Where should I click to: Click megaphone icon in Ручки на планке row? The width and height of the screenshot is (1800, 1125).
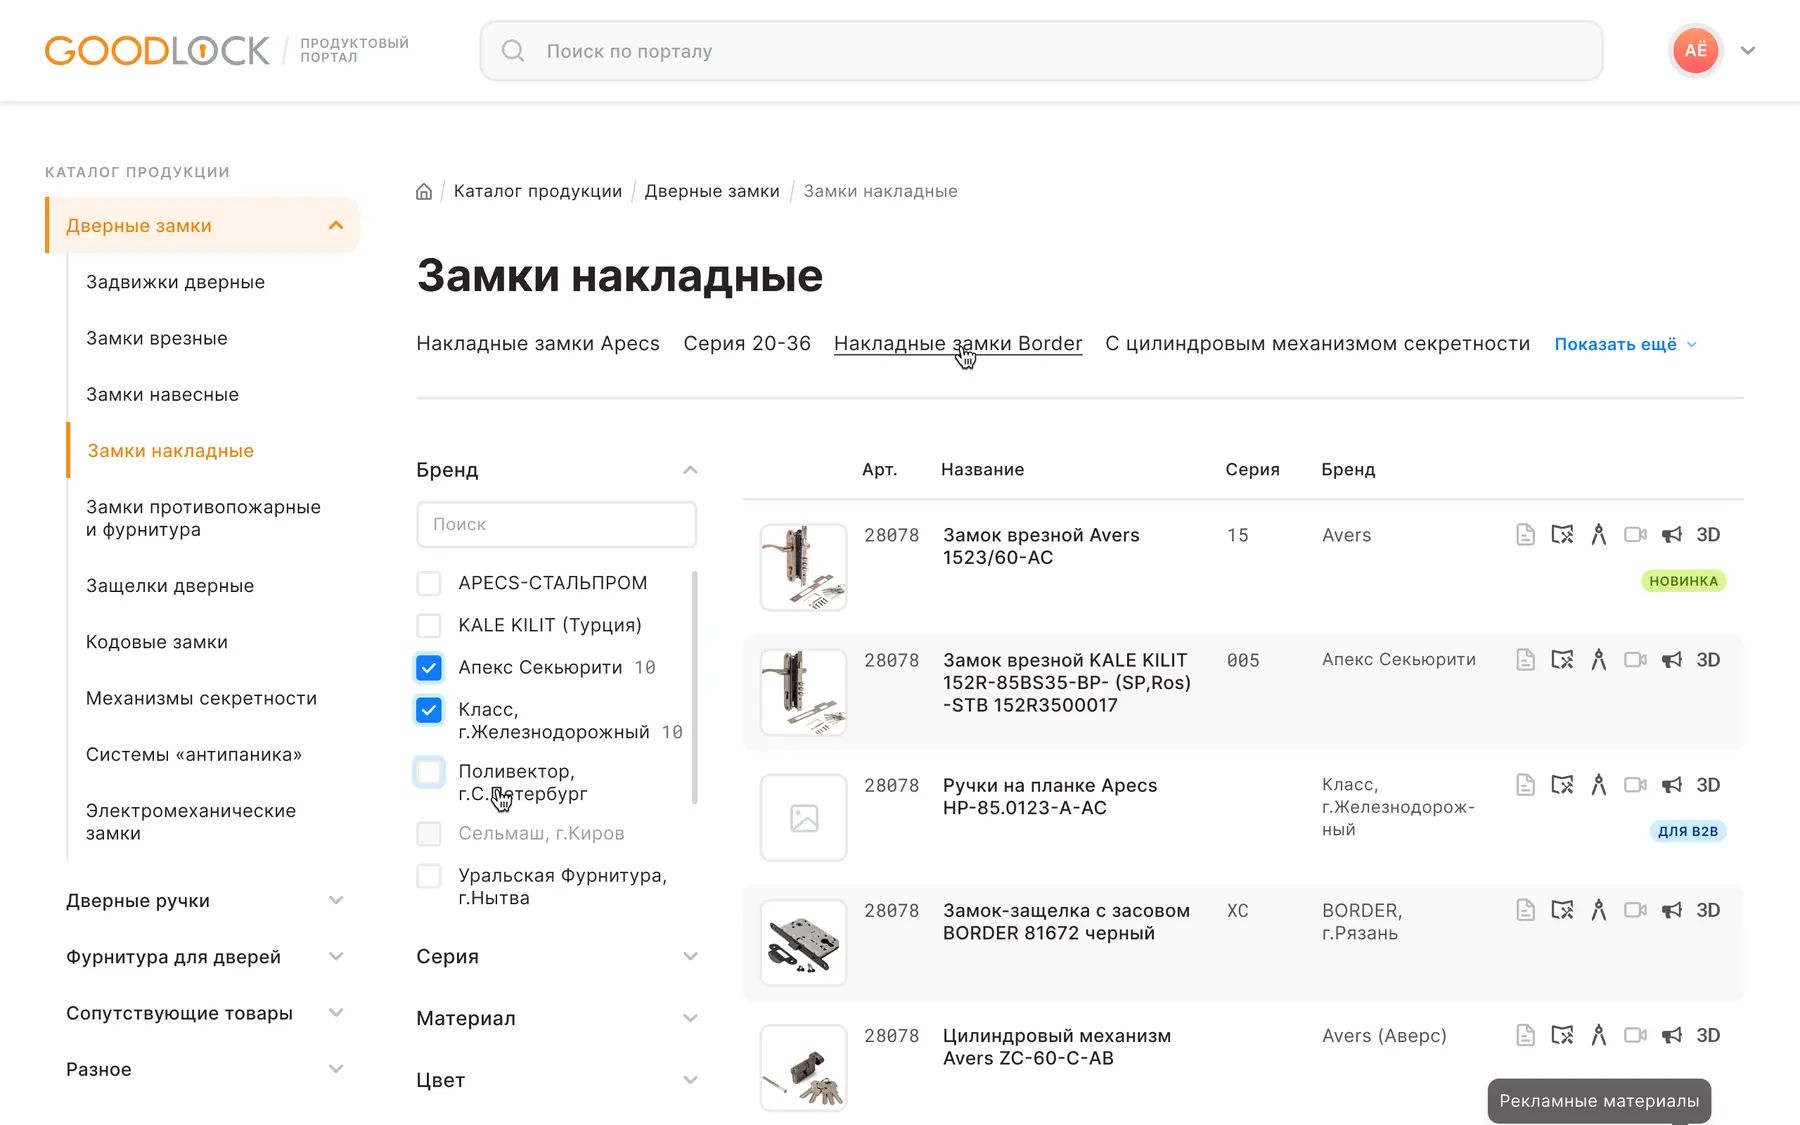(x=1672, y=785)
